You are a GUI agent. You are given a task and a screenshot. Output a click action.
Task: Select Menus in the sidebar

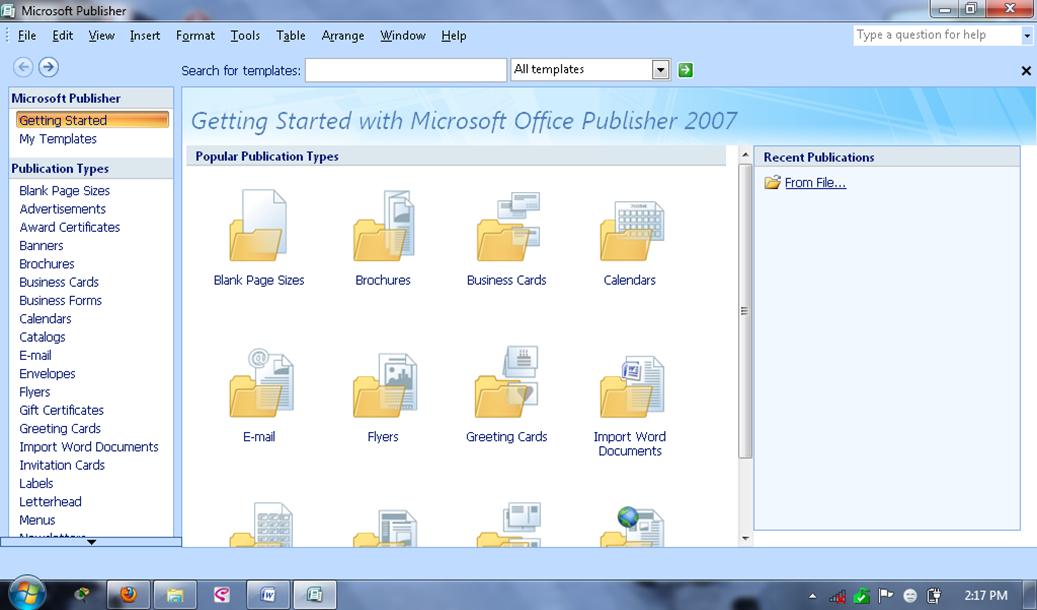coord(37,520)
